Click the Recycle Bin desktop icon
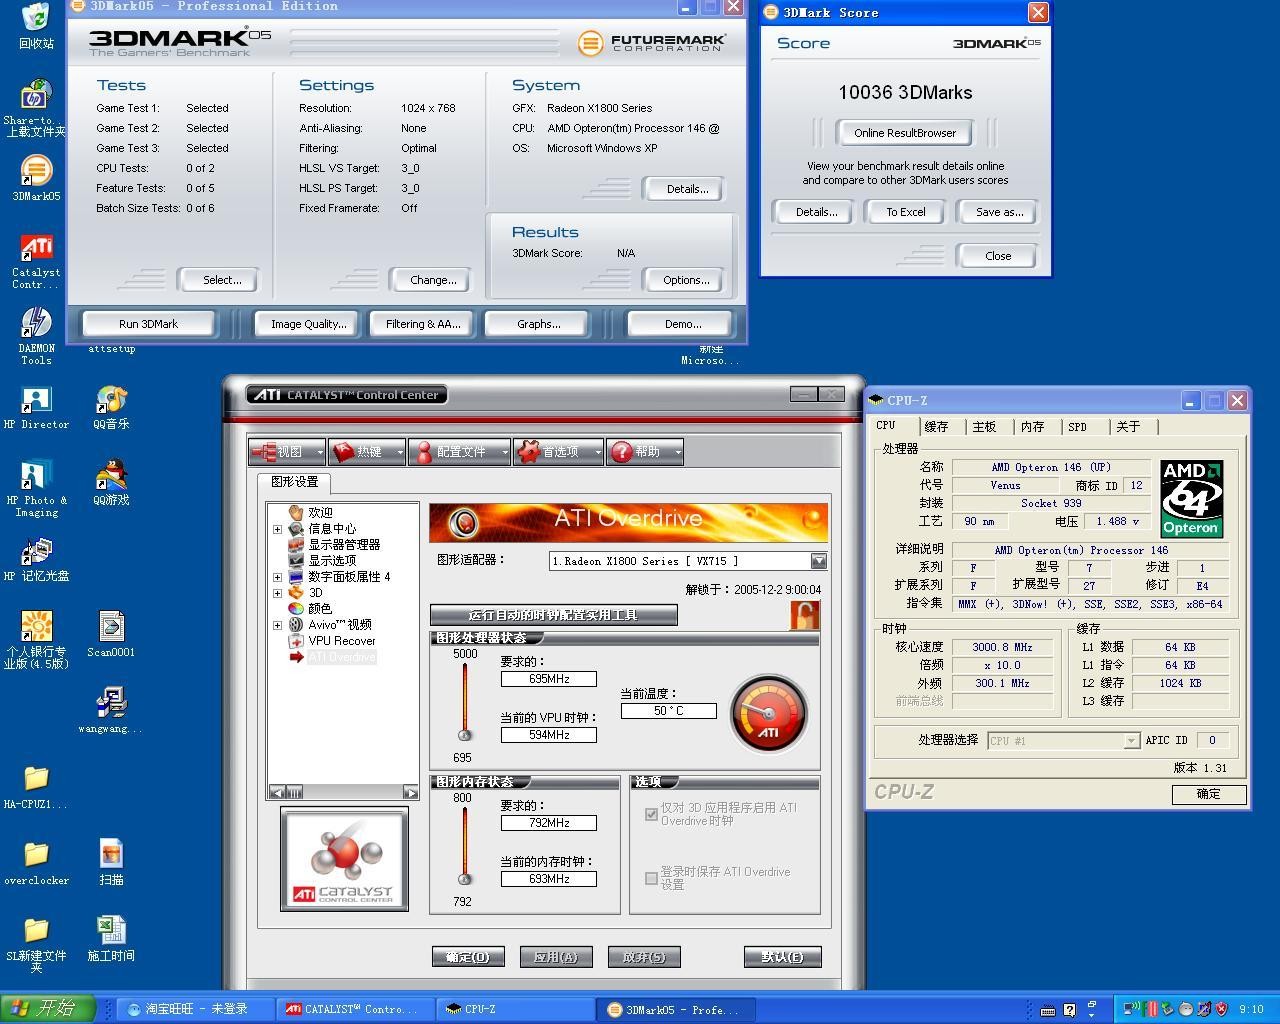 tap(36, 18)
